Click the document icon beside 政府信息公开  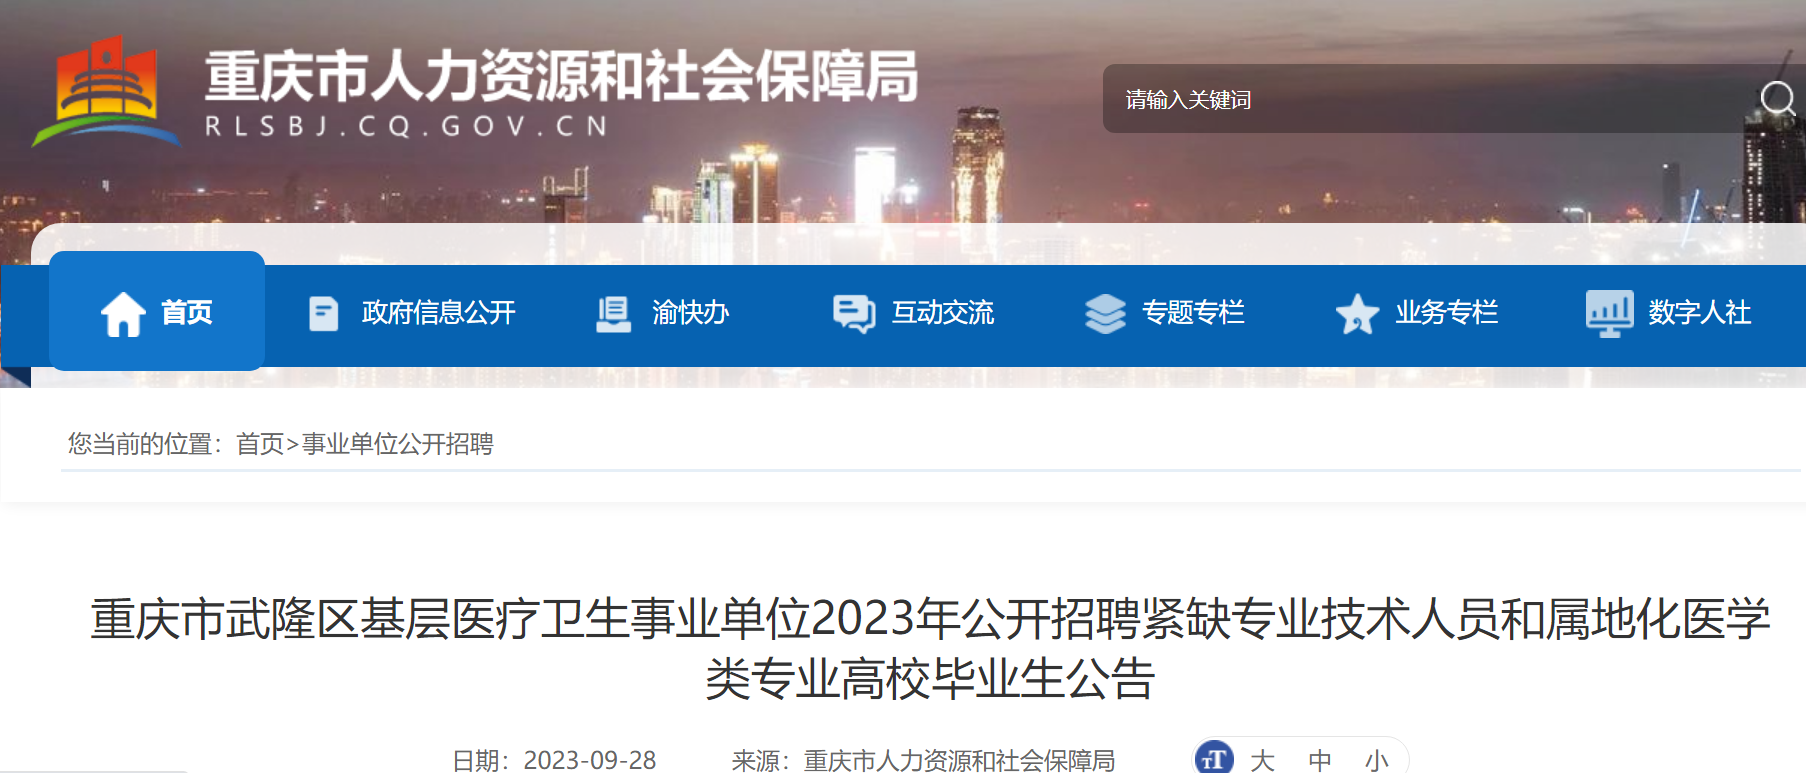coord(323,313)
